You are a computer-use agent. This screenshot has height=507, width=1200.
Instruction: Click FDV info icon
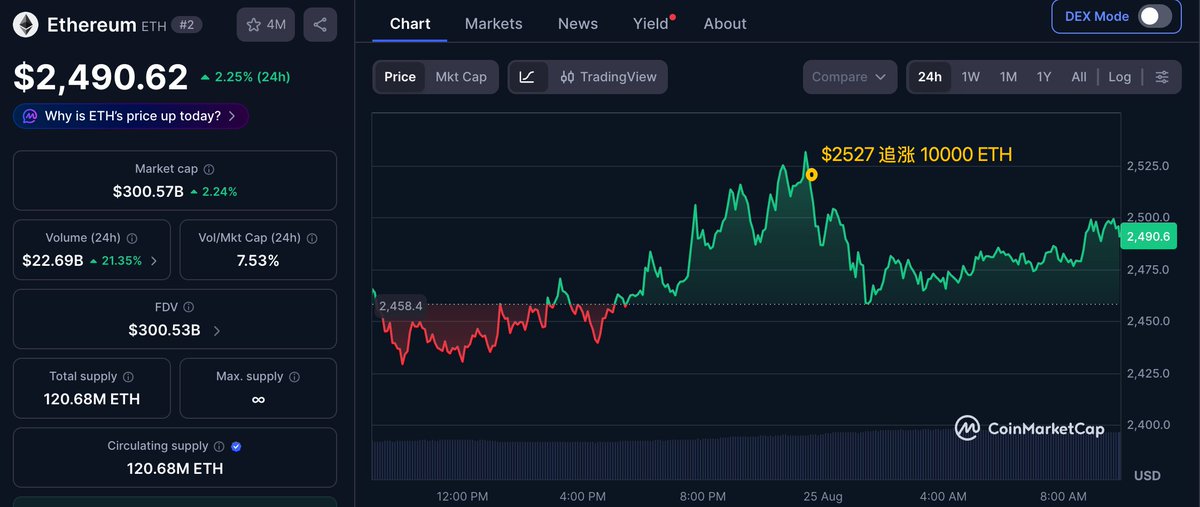(x=189, y=308)
